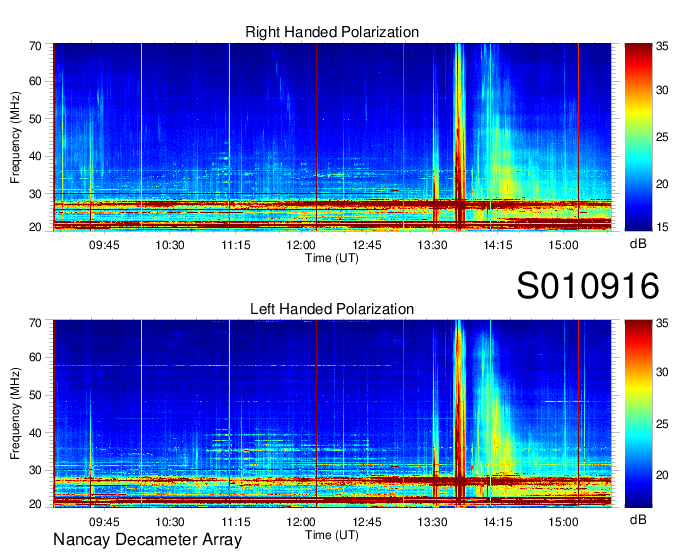Click the Frequency (MHz) axis label of the left-handed plot
The height and width of the screenshot is (552, 680).
click(15, 414)
